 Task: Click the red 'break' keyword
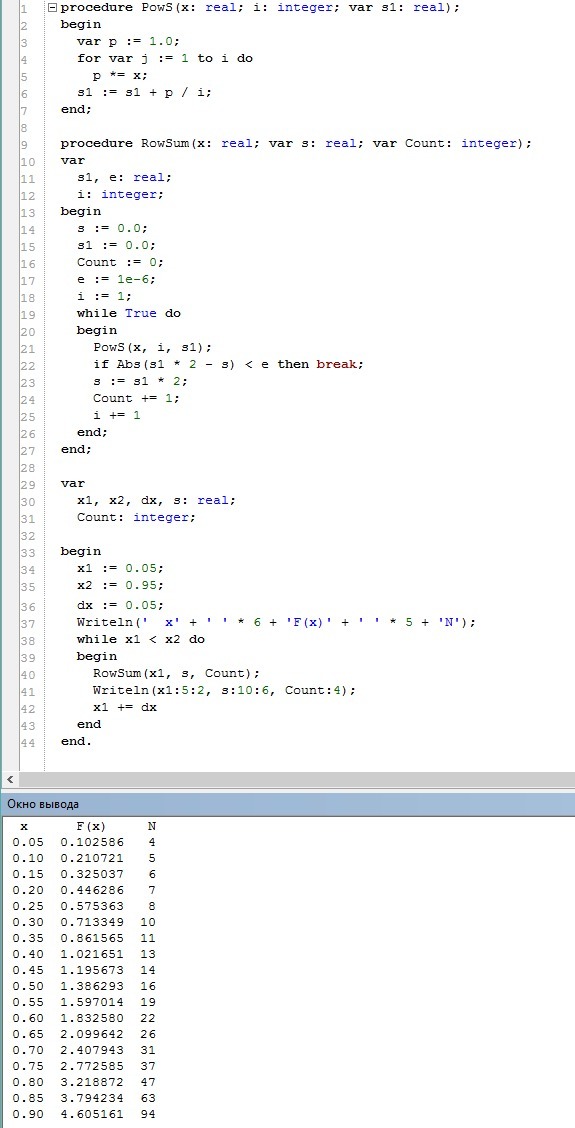[337, 364]
